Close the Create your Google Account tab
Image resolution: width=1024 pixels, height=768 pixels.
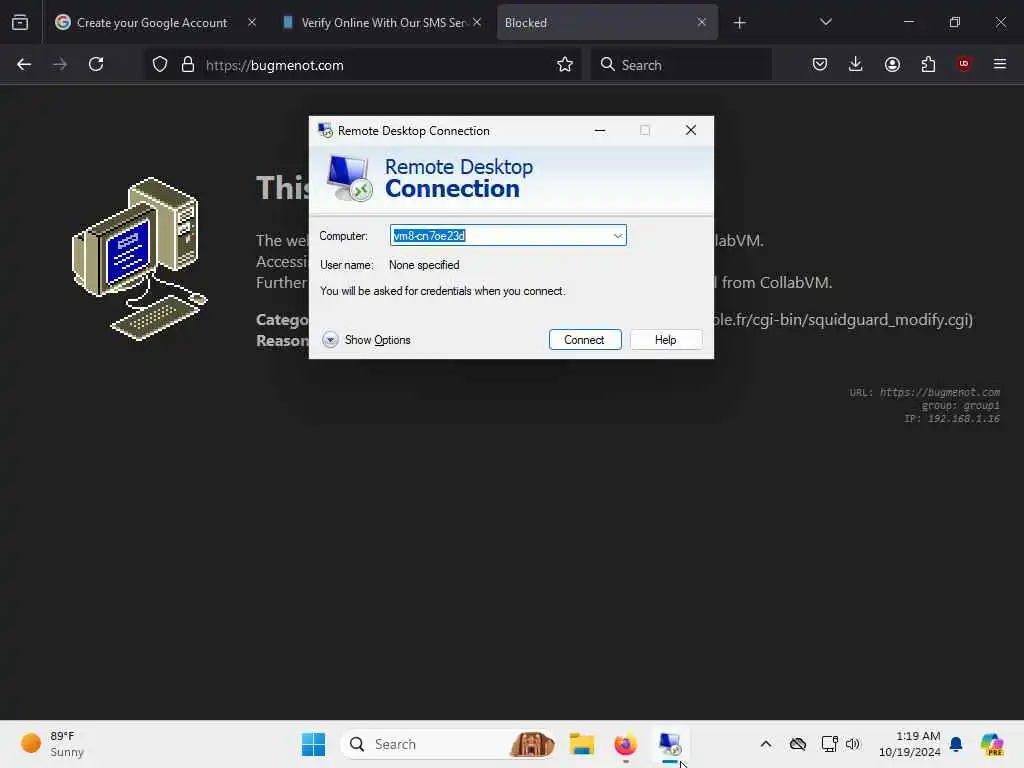(x=252, y=22)
